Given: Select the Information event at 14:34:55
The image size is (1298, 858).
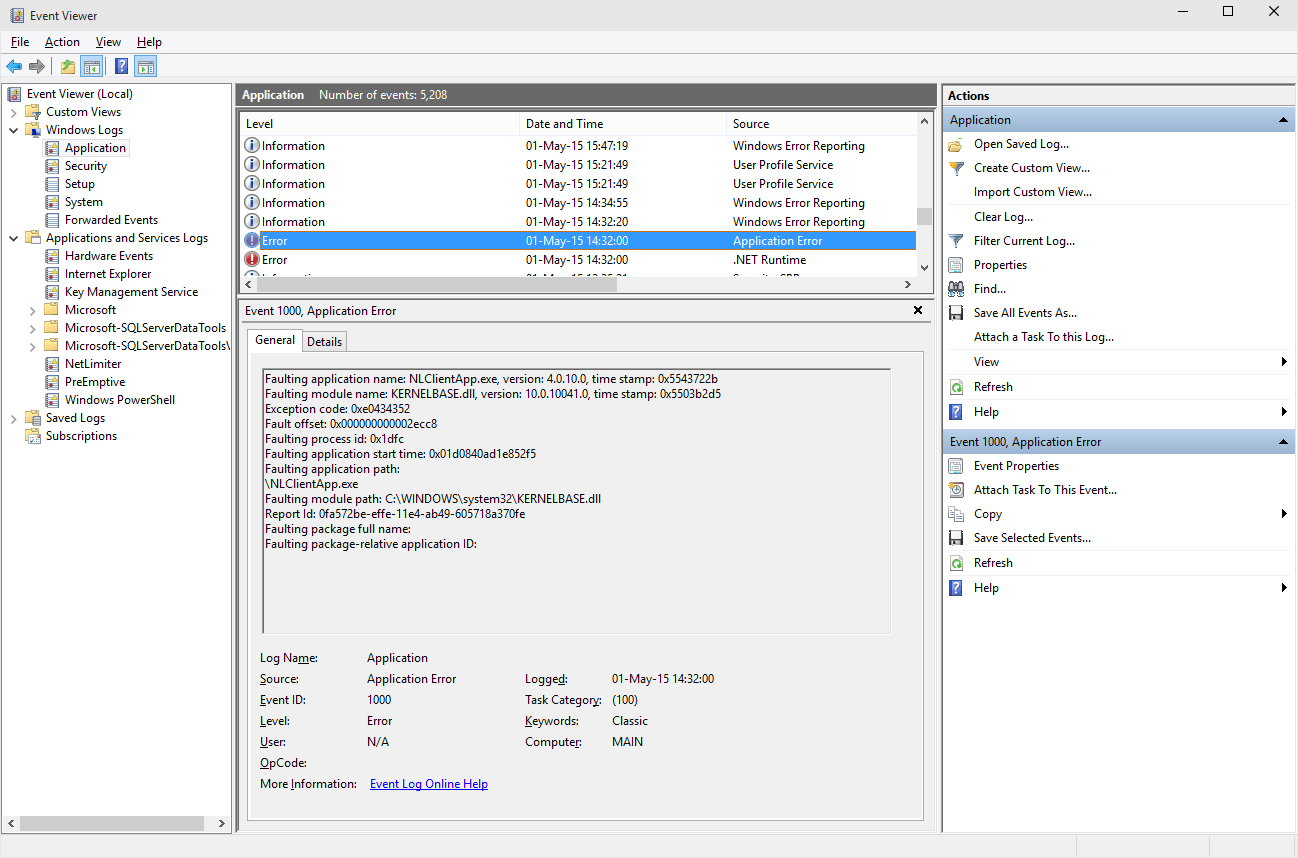Looking at the screenshot, I should (x=578, y=203).
